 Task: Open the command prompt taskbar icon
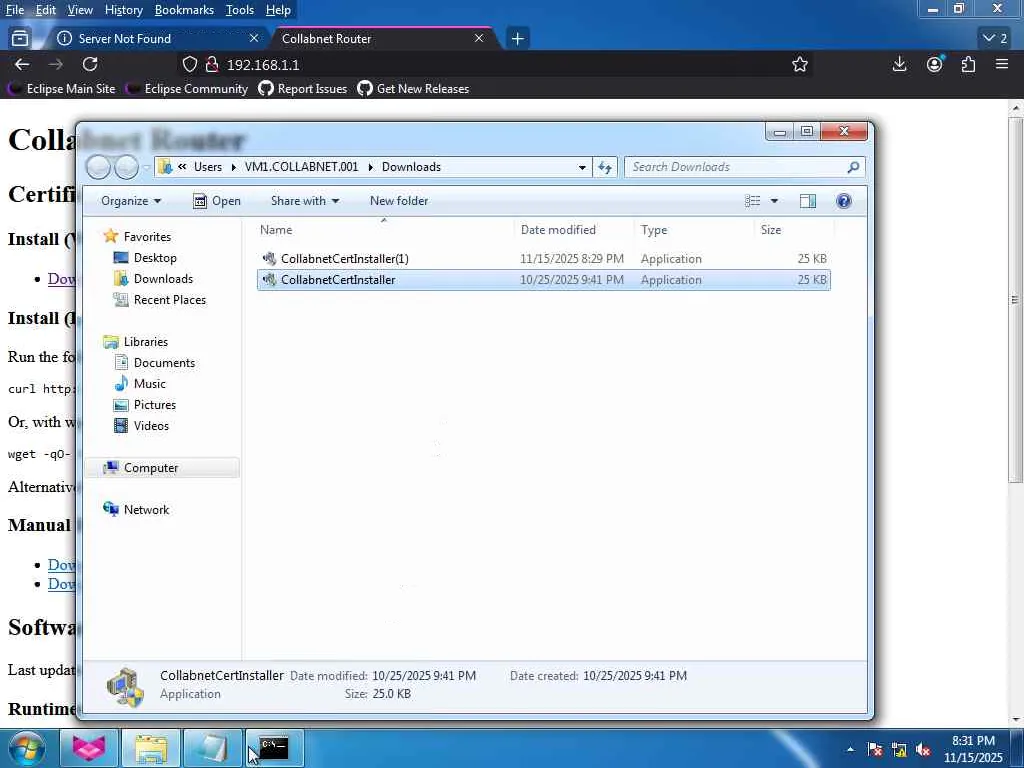click(x=274, y=748)
